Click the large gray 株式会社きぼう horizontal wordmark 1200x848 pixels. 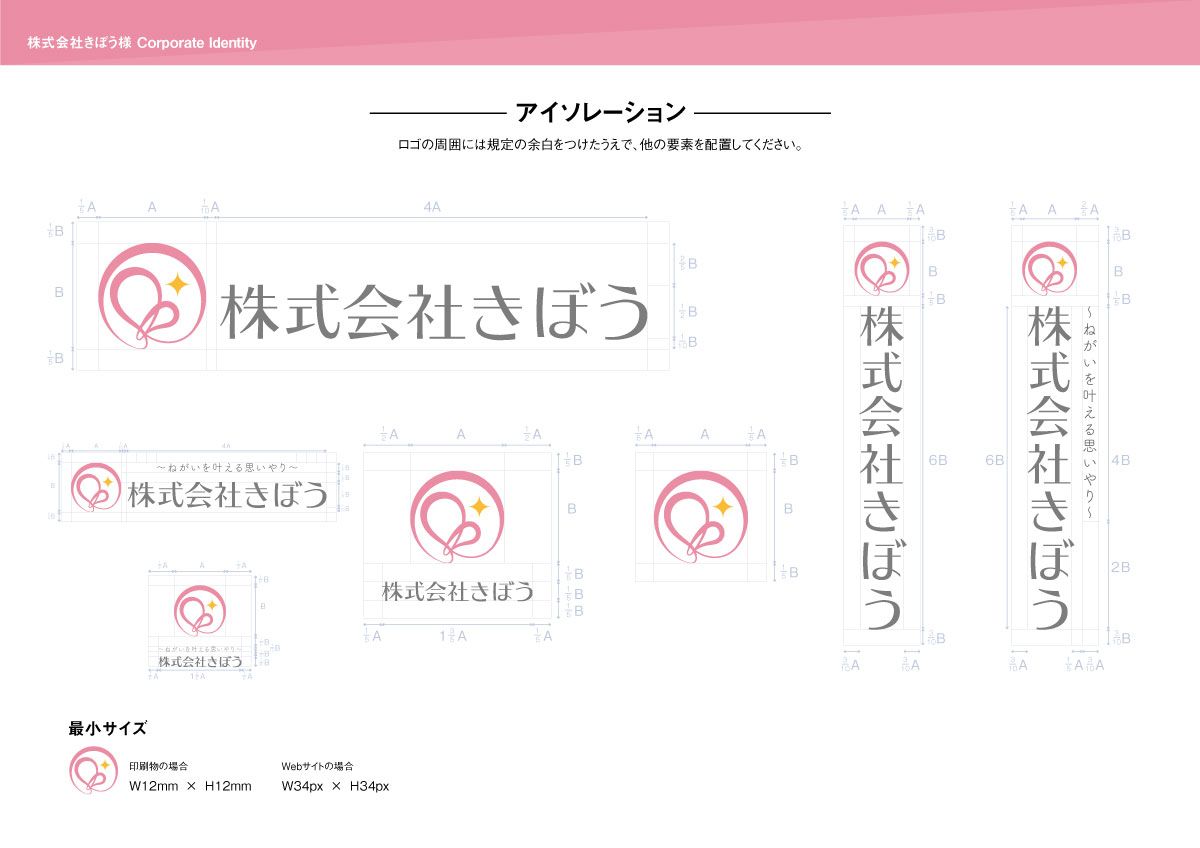click(x=434, y=312)
